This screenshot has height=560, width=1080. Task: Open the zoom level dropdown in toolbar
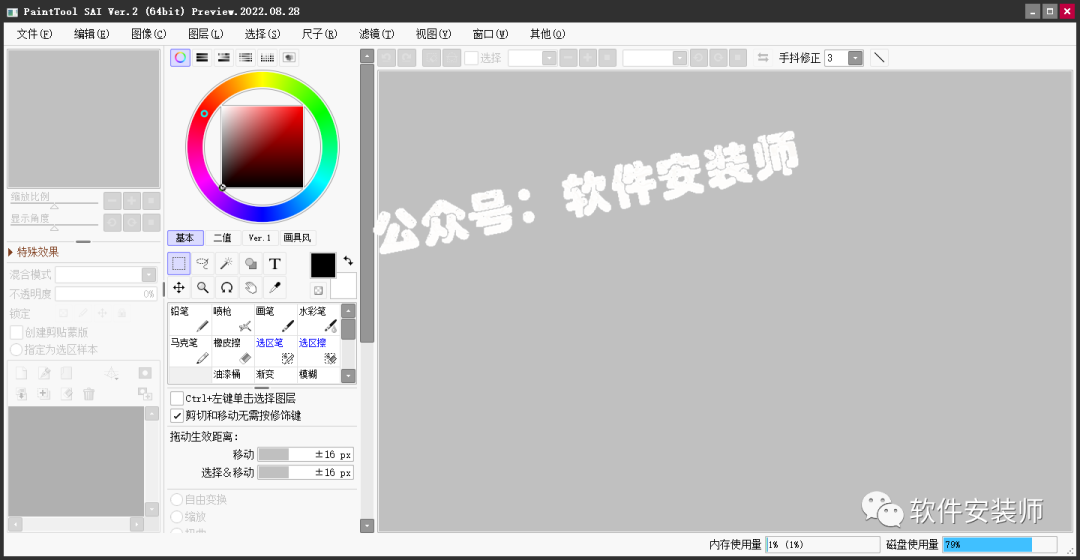(549, 58)
